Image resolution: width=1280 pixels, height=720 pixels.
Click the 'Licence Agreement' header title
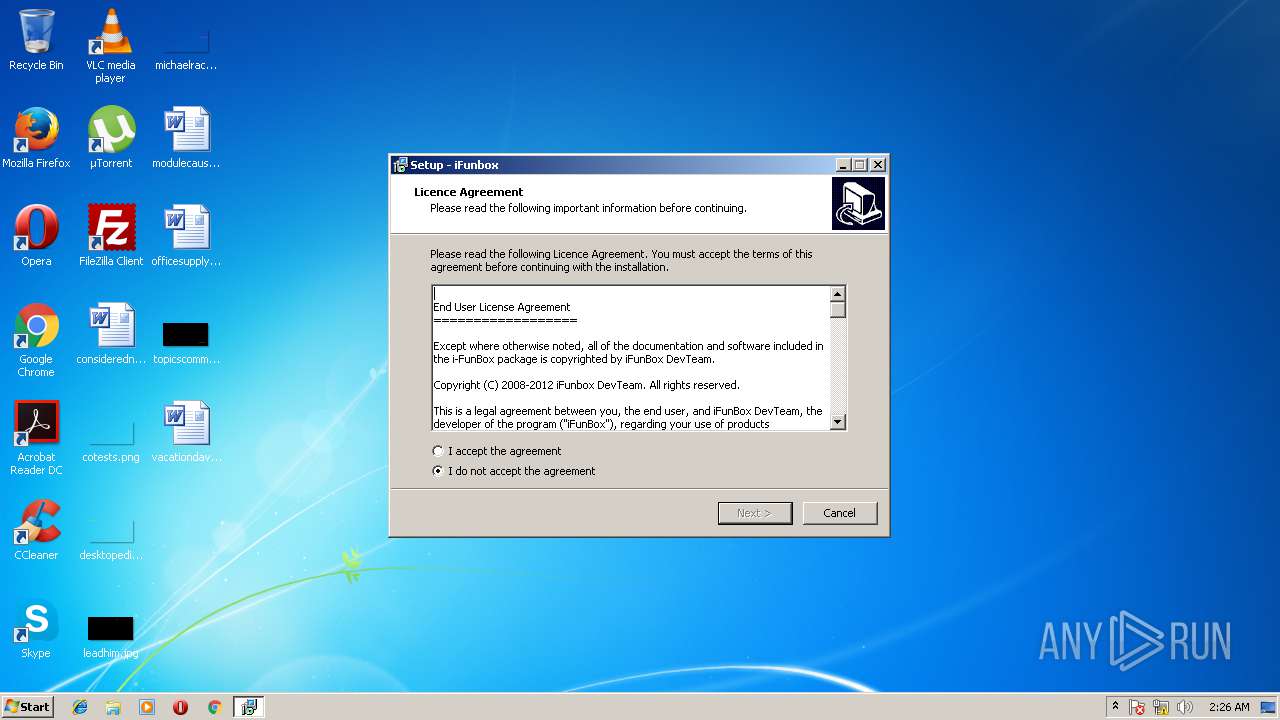(x=469, y=192)
